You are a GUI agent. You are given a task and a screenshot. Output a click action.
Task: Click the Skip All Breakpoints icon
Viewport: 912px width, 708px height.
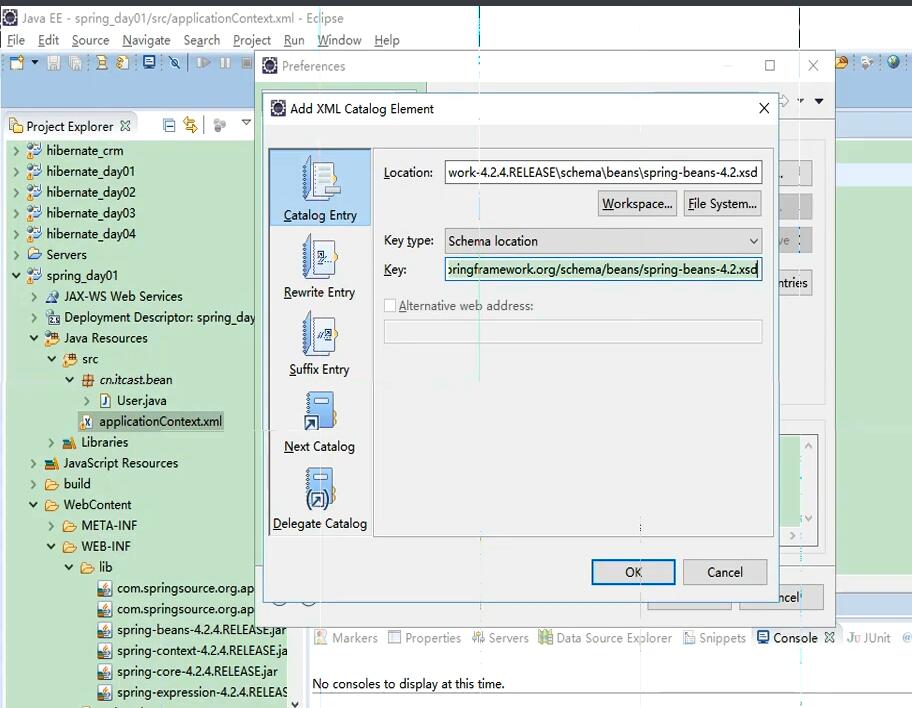click(x=174, y=62)
